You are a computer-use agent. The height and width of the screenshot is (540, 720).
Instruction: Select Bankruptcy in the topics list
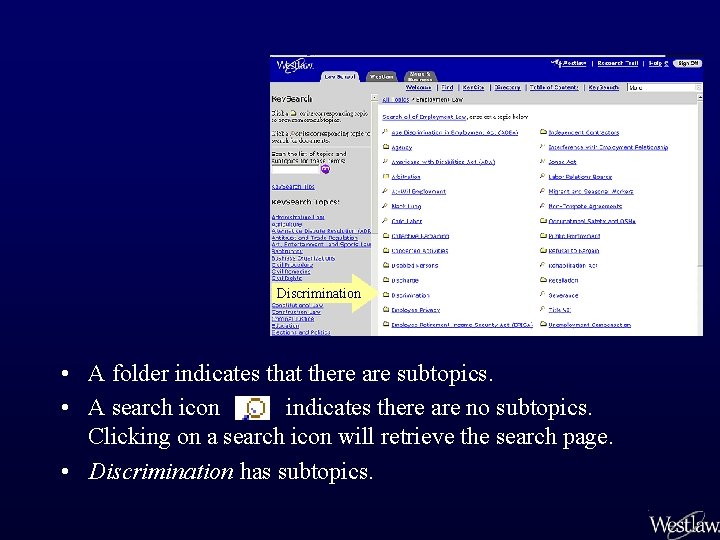click(x=287, y=251)
